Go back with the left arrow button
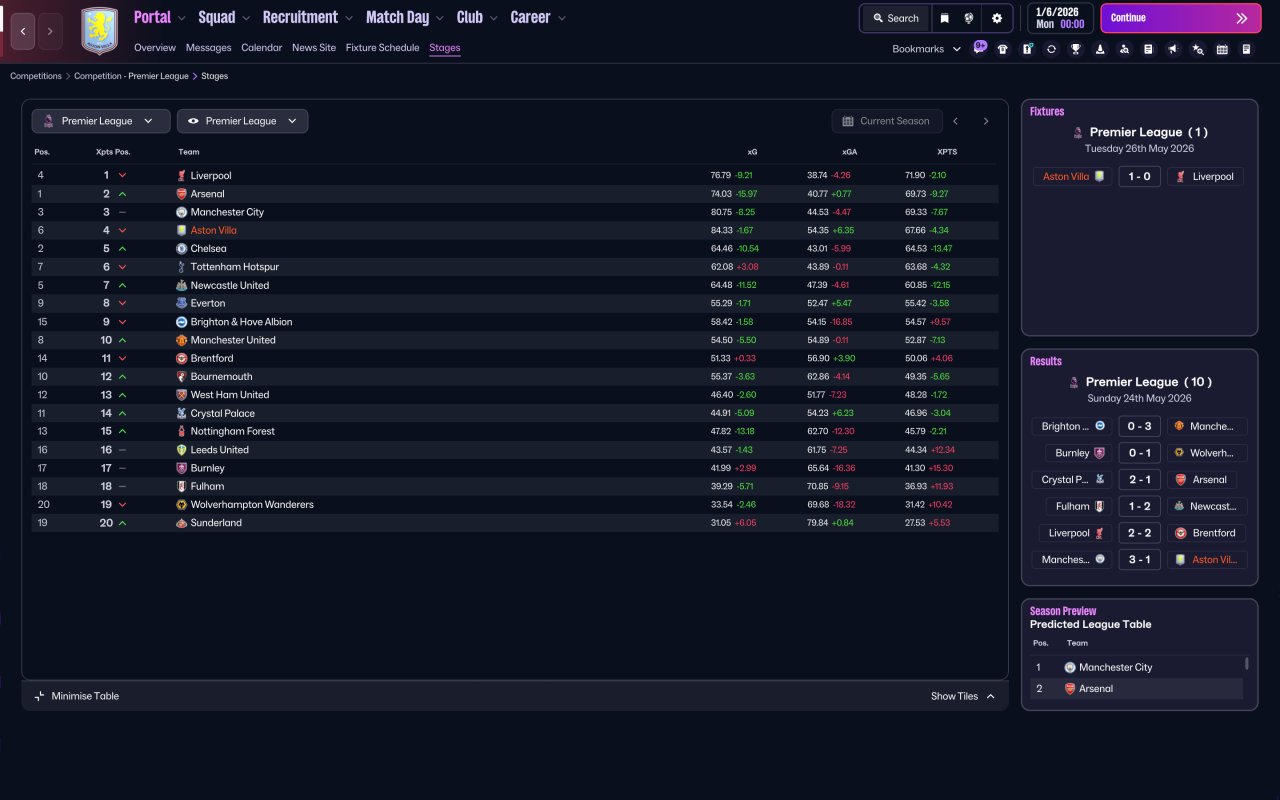Viewport: 1280px width, 800px height. tap(23, 31)
